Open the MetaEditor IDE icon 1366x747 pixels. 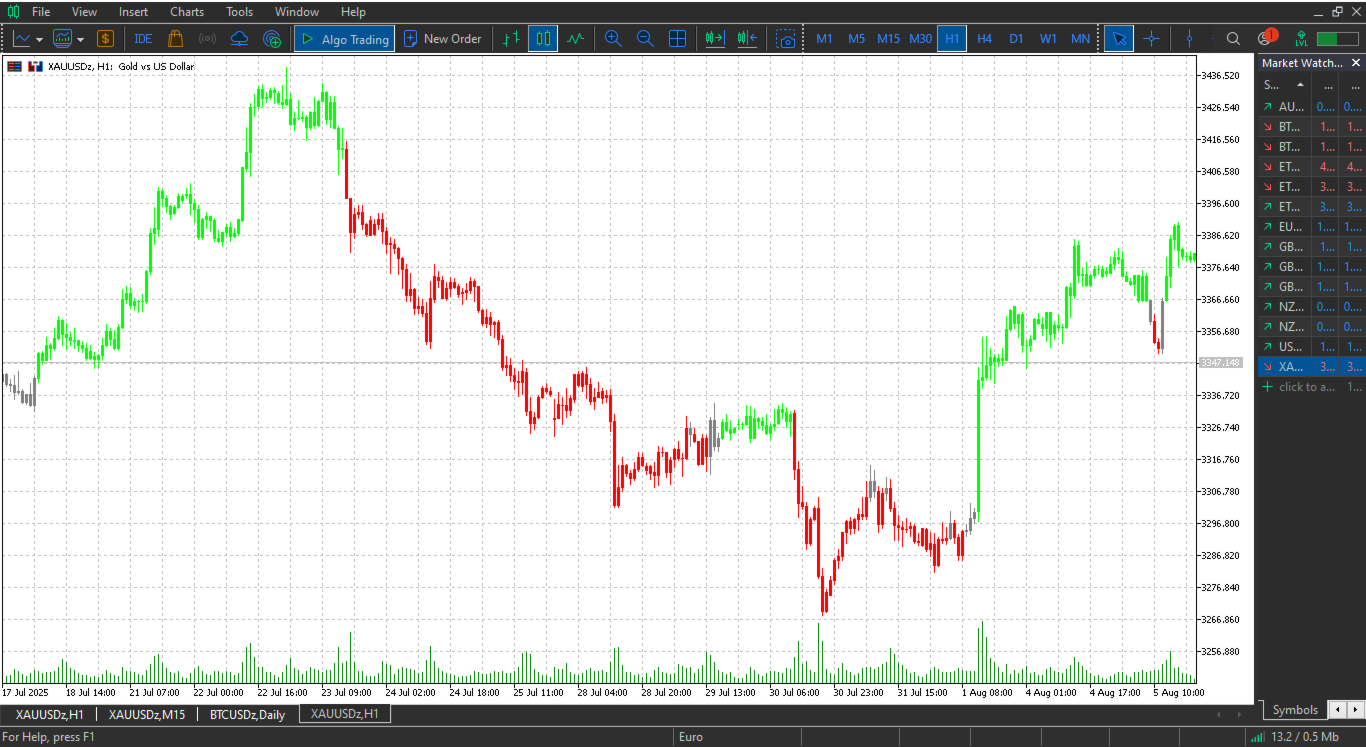143,39
